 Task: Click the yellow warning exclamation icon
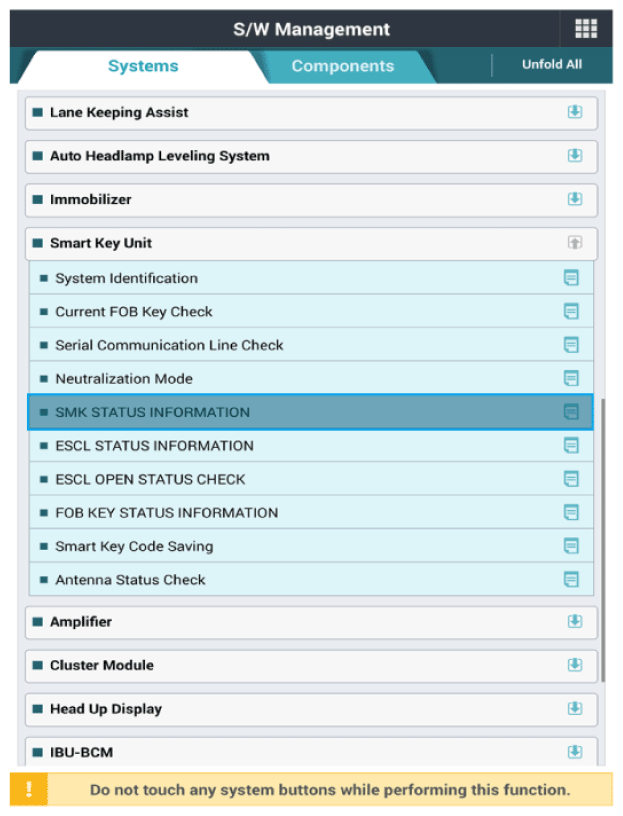(29, 789)
